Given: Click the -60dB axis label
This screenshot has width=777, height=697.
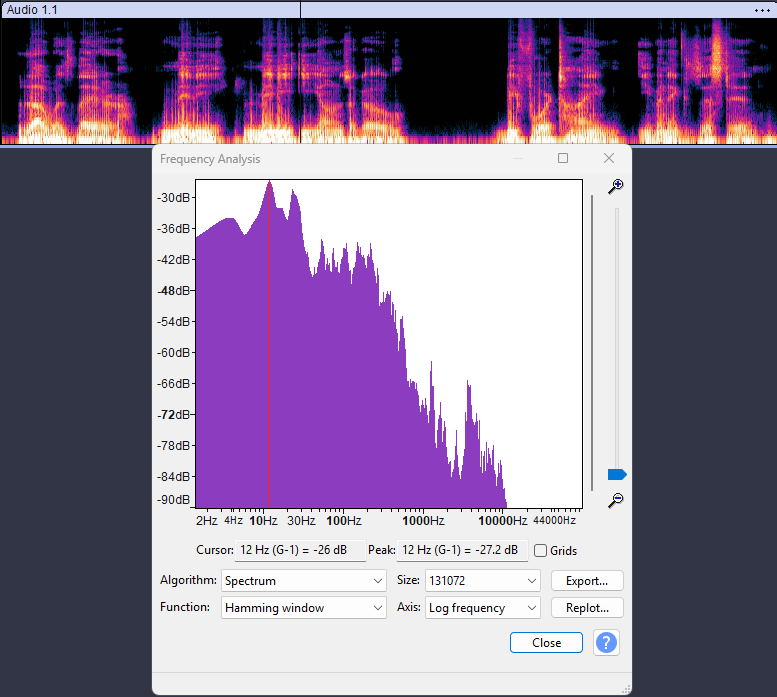Looking at the screenshot, I should click(173, 353).
